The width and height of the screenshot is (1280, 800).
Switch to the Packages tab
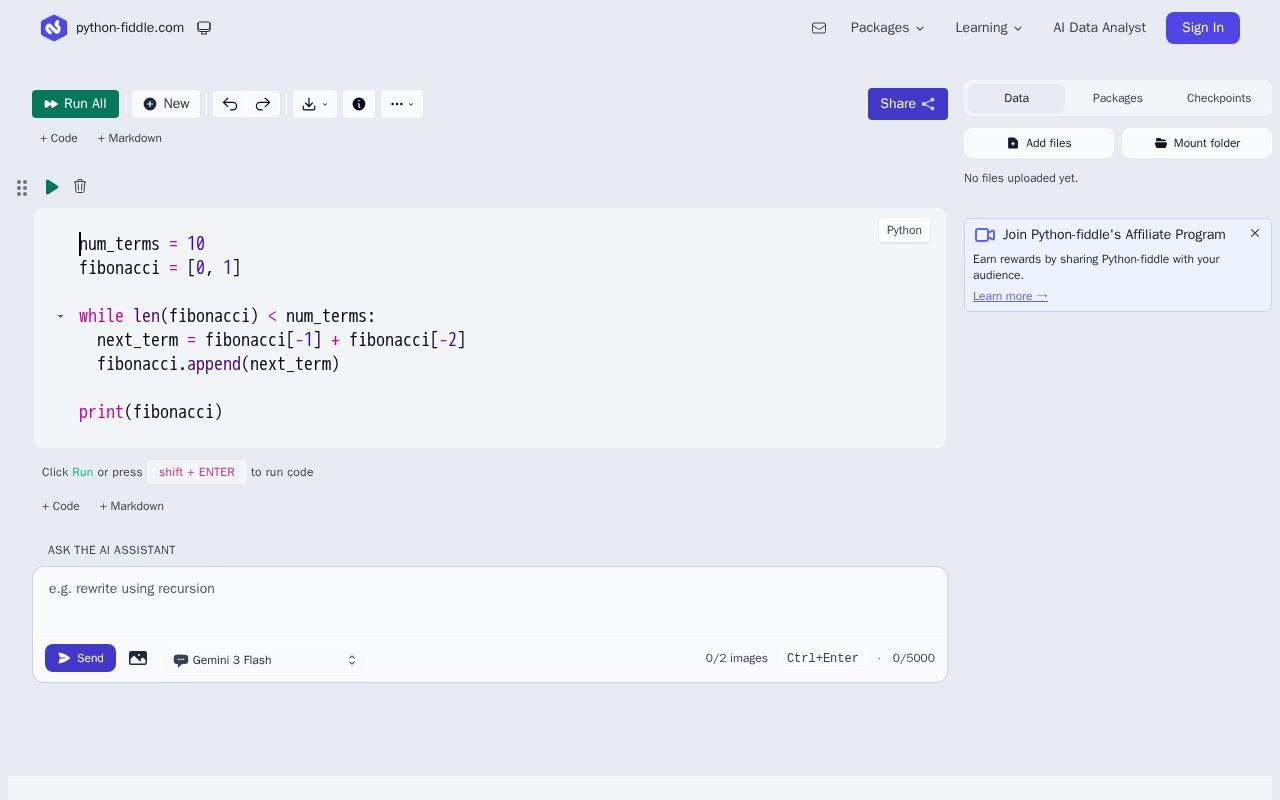pos(1117,98)
